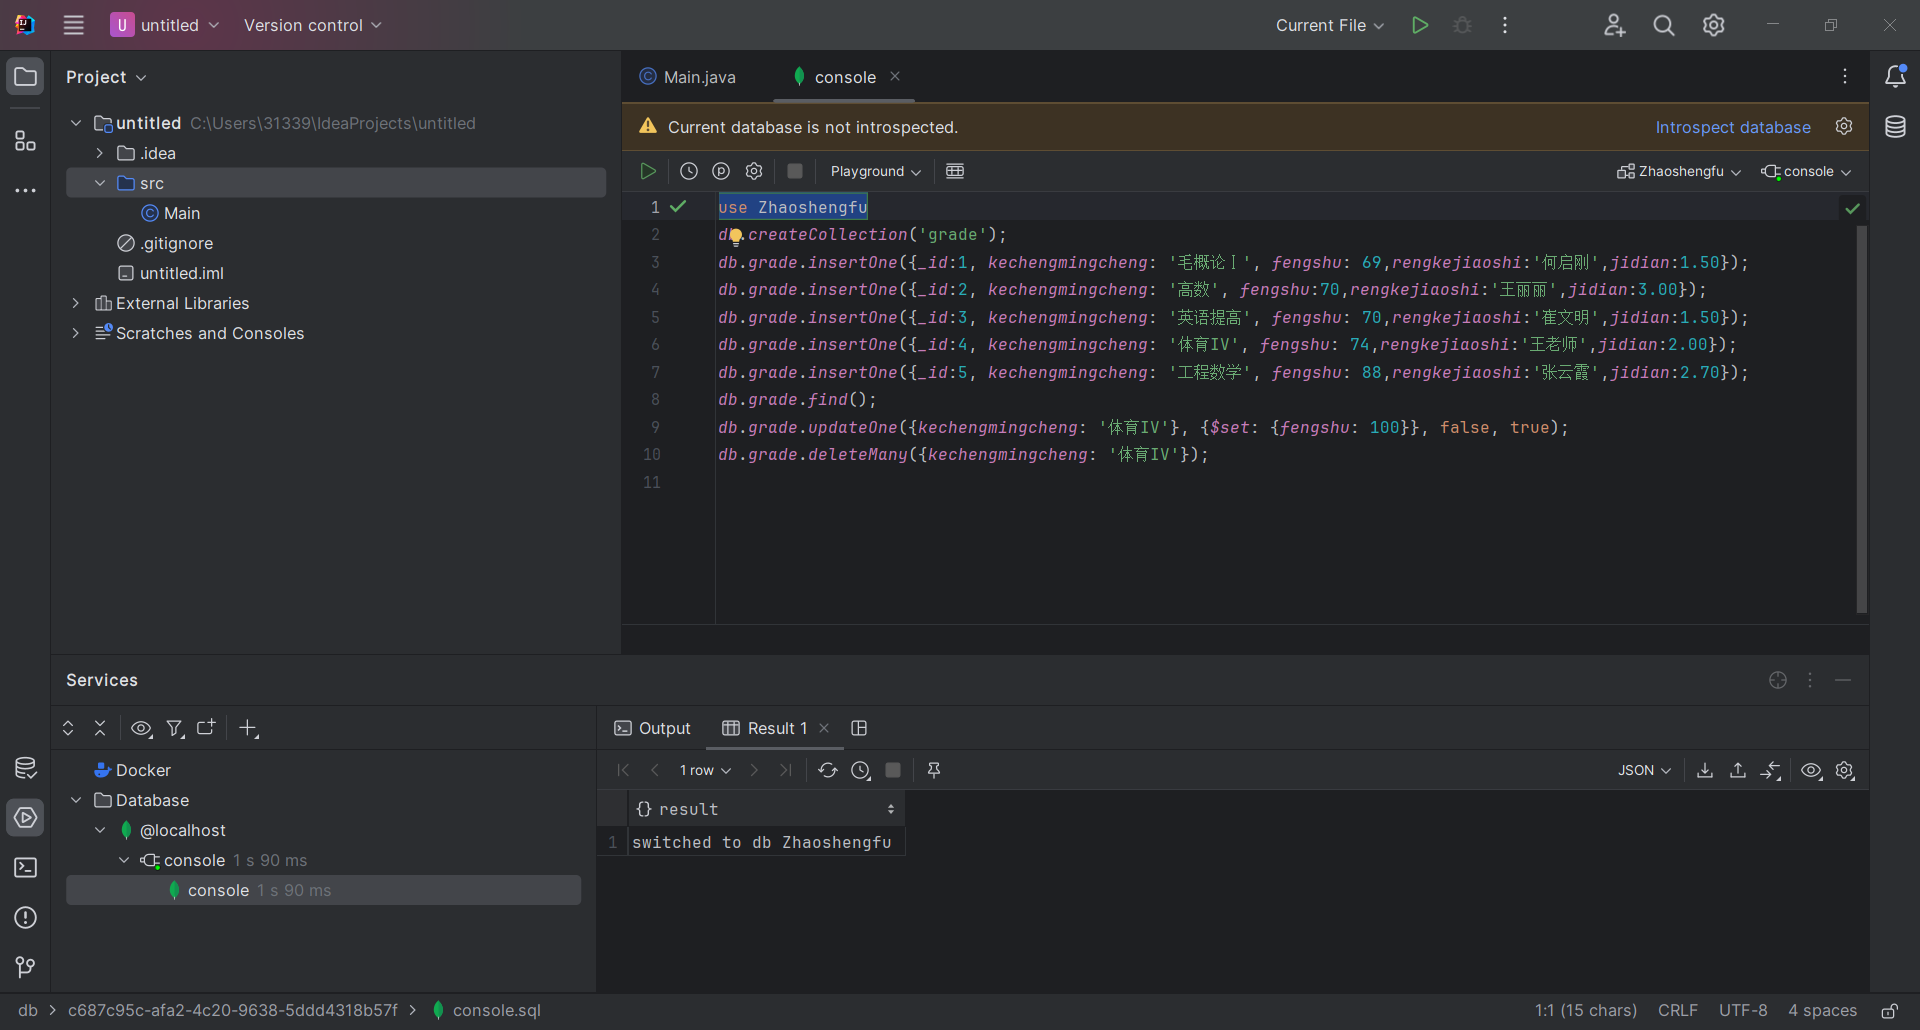Screen dimensions: 1920x1030
Task: Open the Version control menu
Action: (312, 25)
